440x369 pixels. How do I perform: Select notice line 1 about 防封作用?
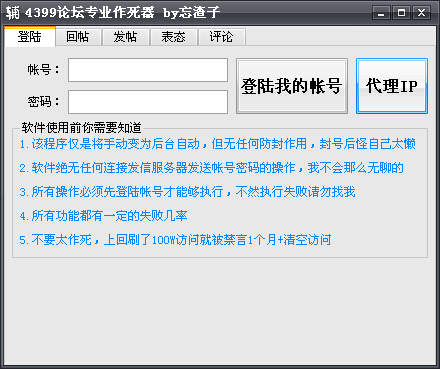(217, 144)
